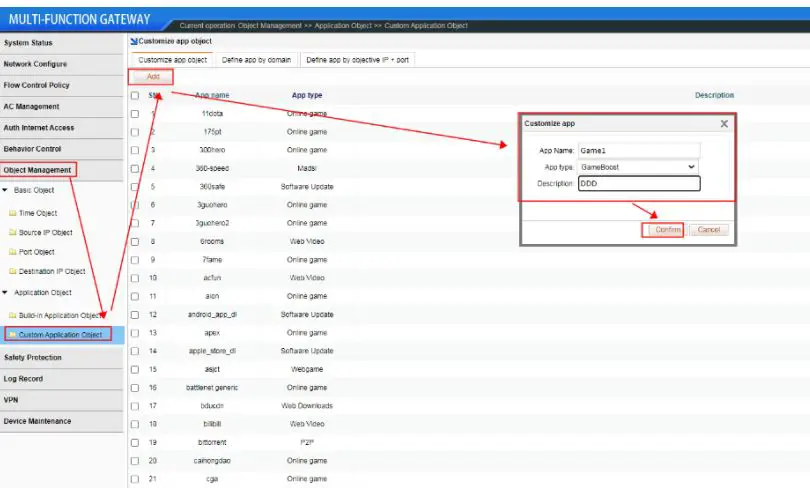Toggle the select-all checkbox in table header

(135, 96)
